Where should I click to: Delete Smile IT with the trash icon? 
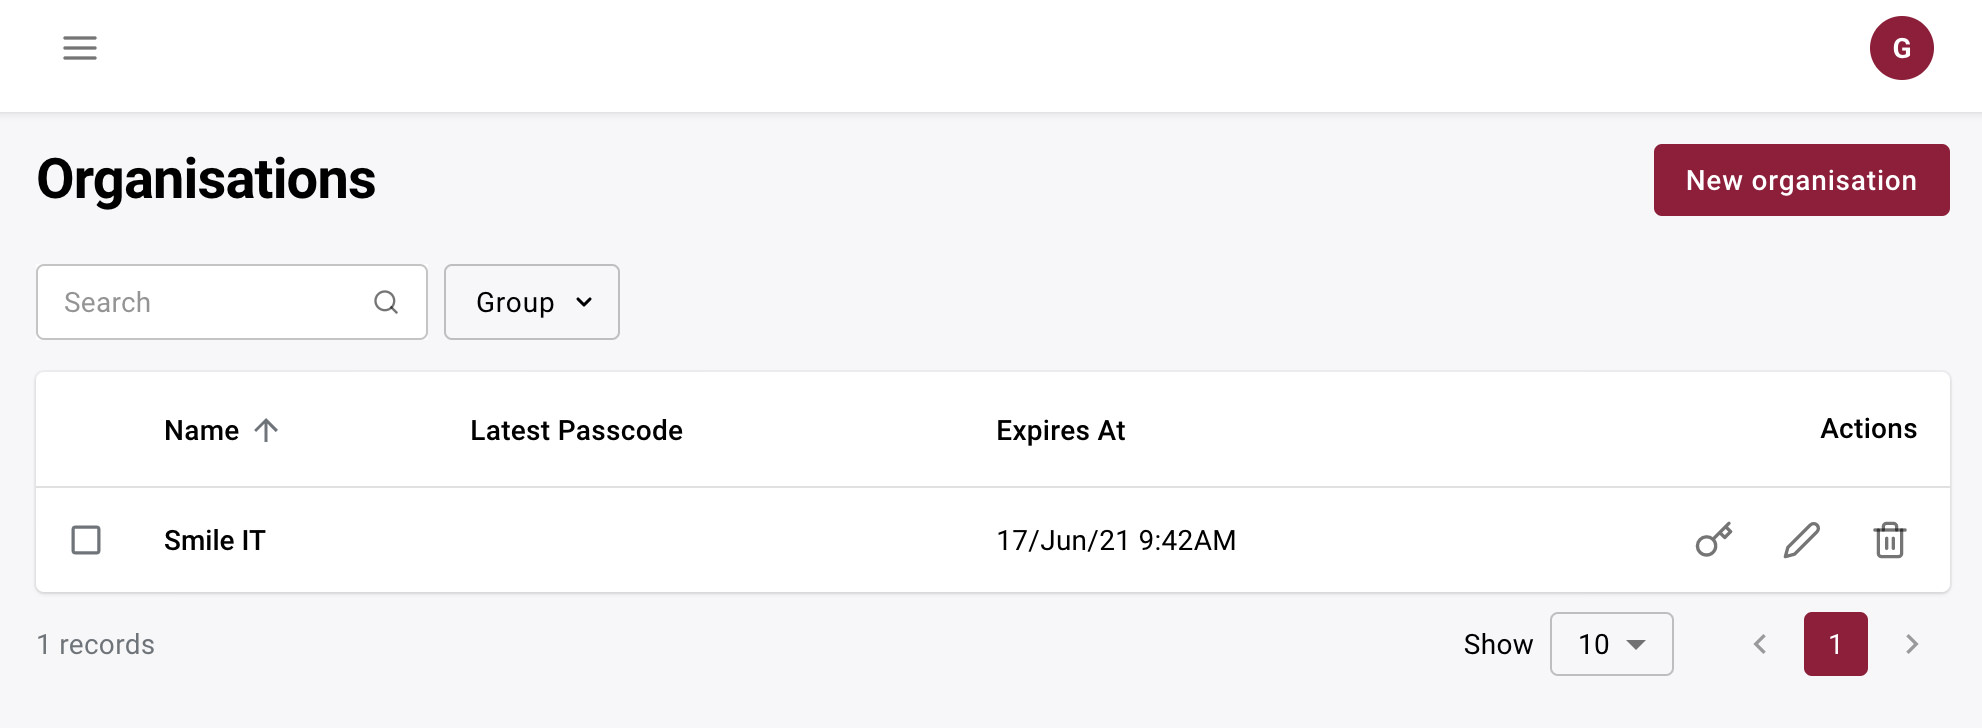[1889, 540]
